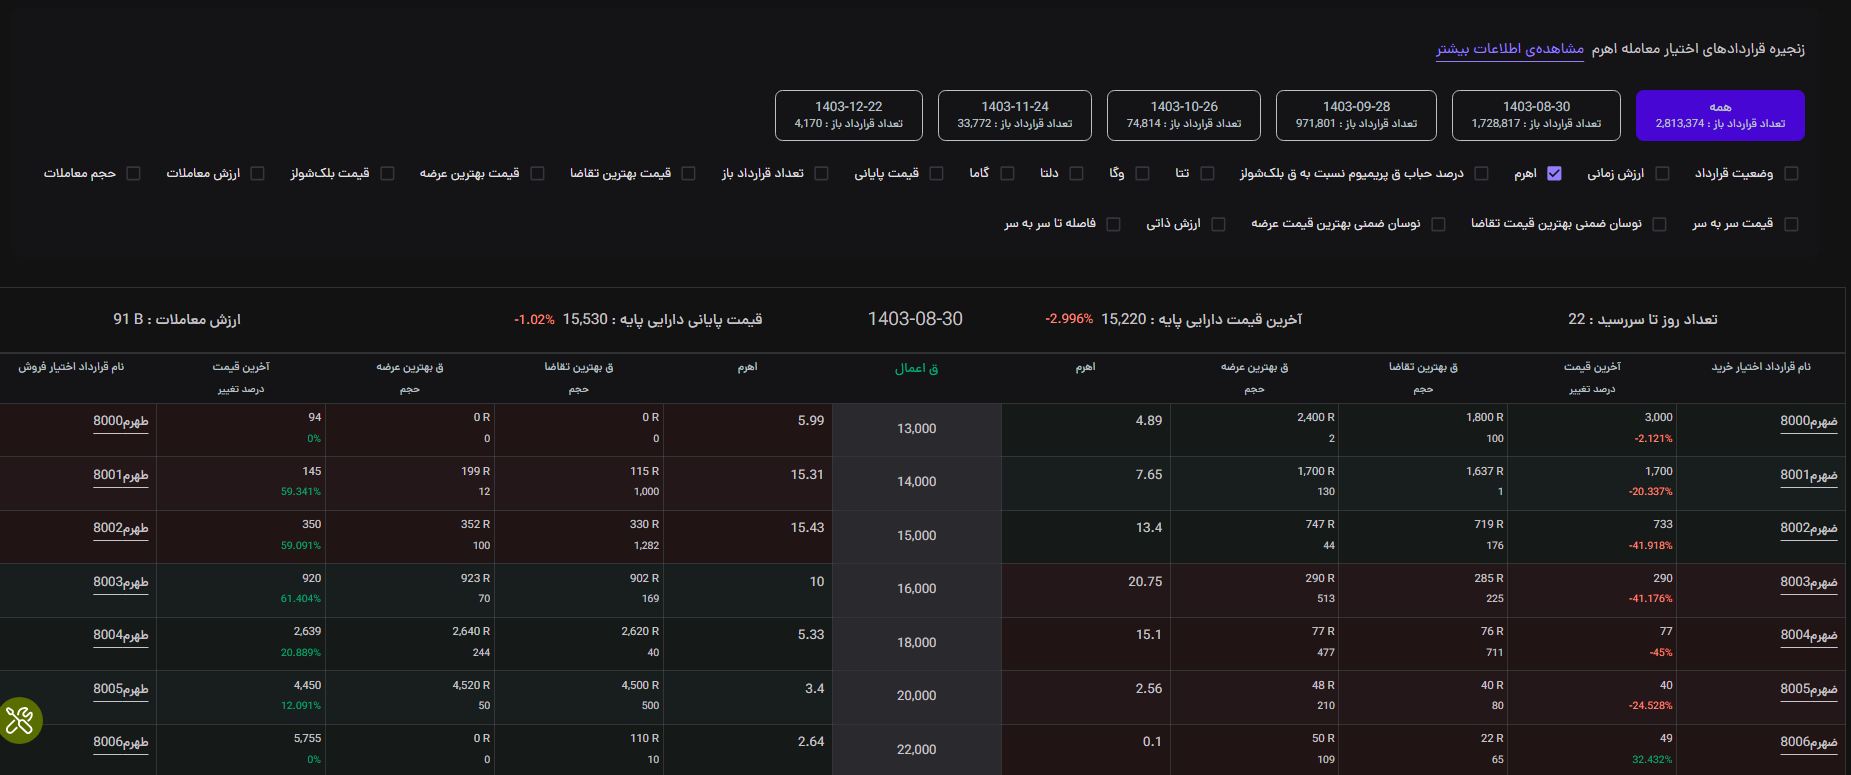Click the call leverage value 20.75
This screenshot has height=775, width=1851.
tap(1145, 581)
